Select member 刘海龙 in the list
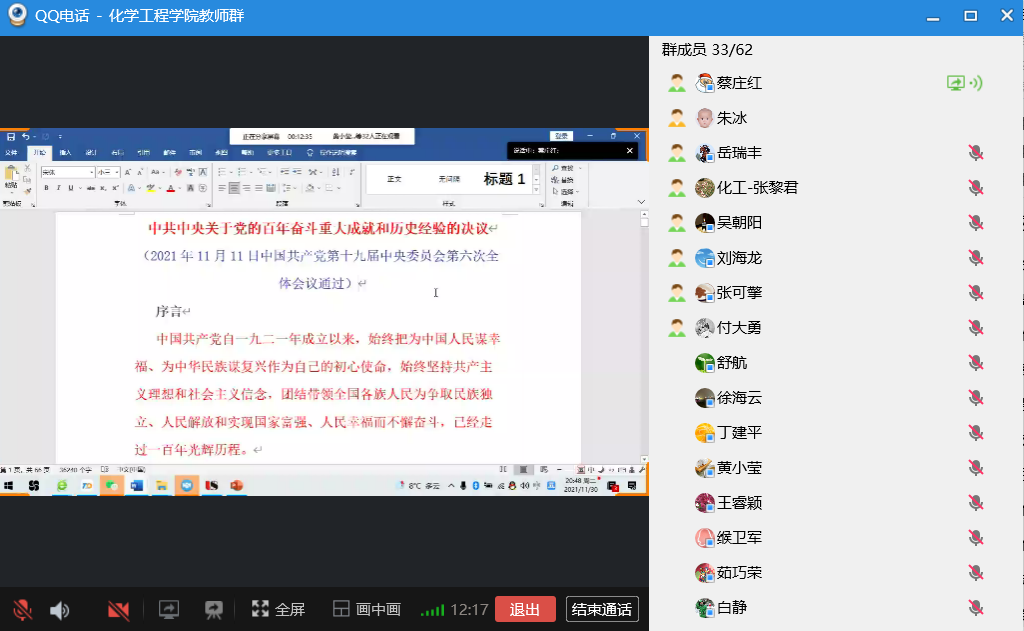This screenshot has height=631, width=1024. (739, 258)
